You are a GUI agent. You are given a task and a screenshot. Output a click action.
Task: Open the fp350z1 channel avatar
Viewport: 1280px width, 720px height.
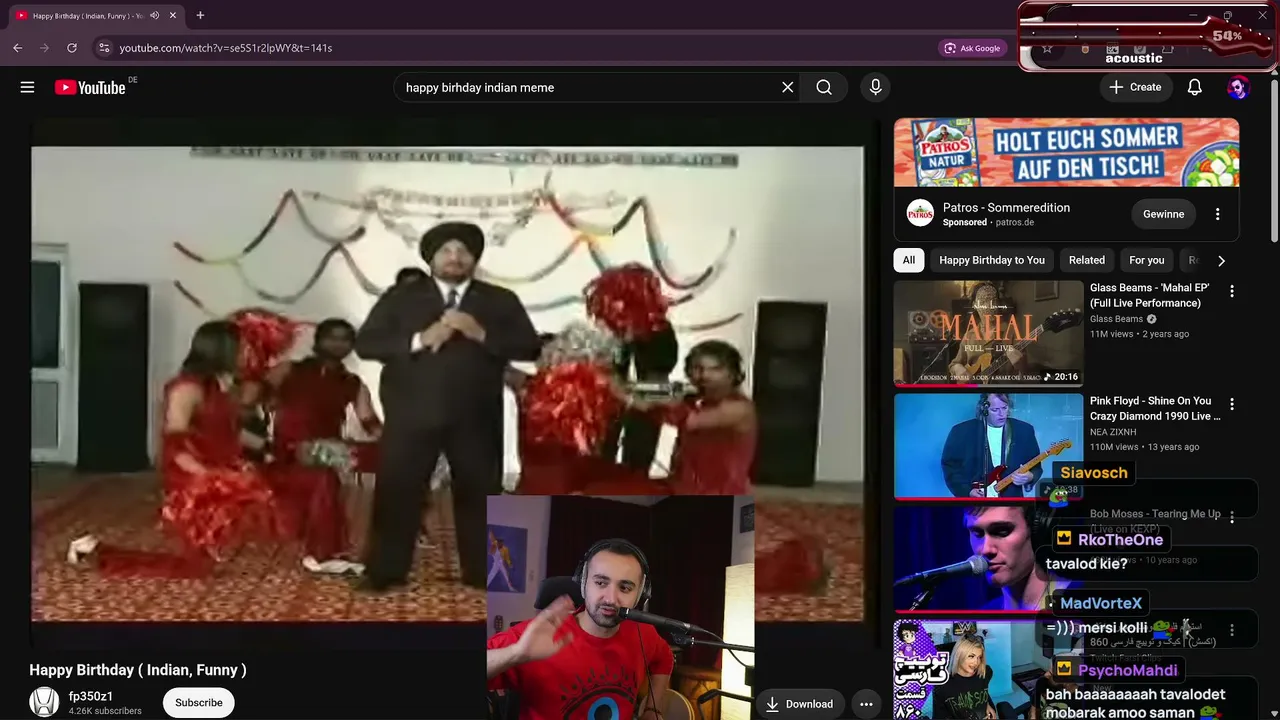pyautogui.click(x=44, y=702)
